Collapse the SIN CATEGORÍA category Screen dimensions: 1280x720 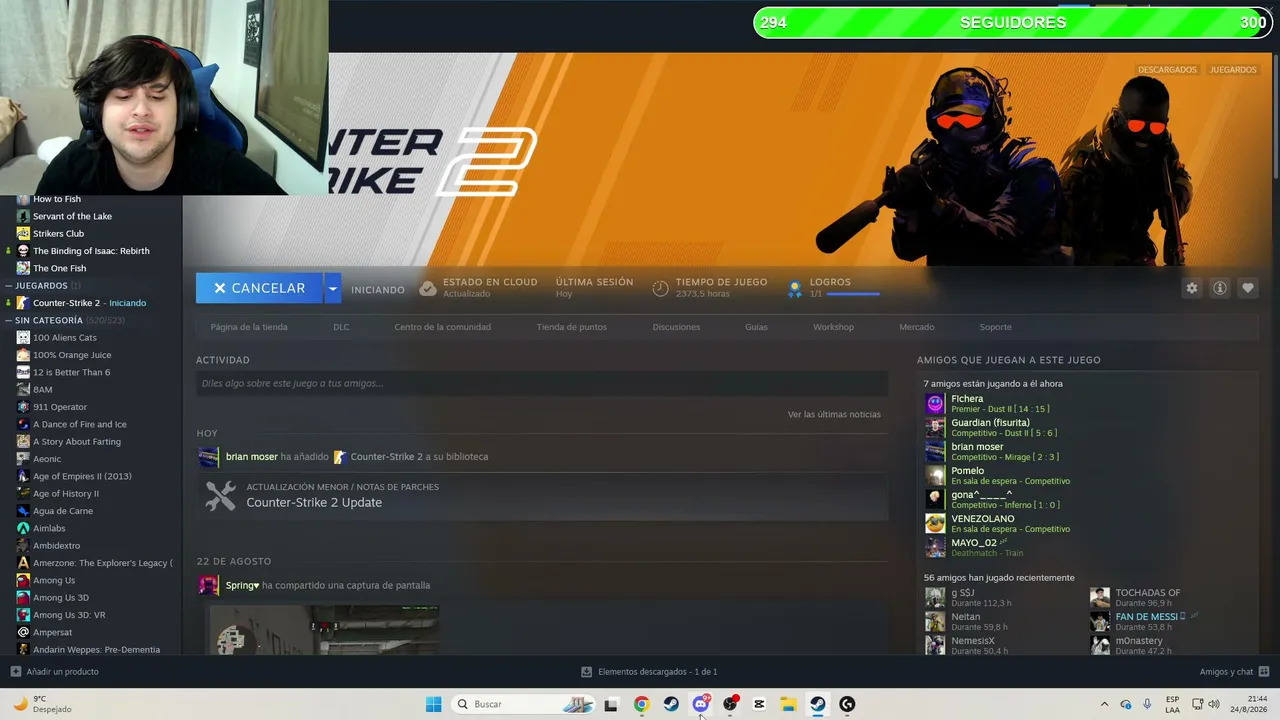point(8,321)
